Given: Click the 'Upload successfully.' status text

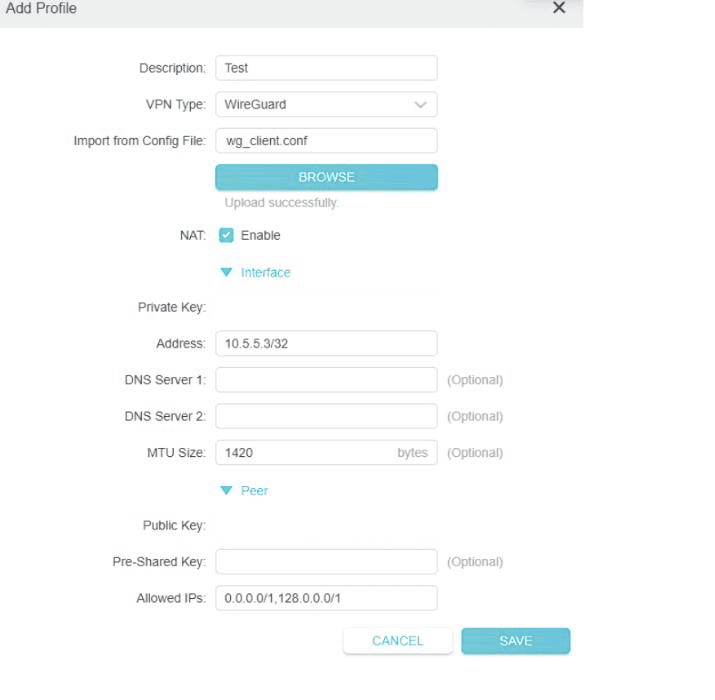Looking at the screenshot, I should click(x=281, y=202).
